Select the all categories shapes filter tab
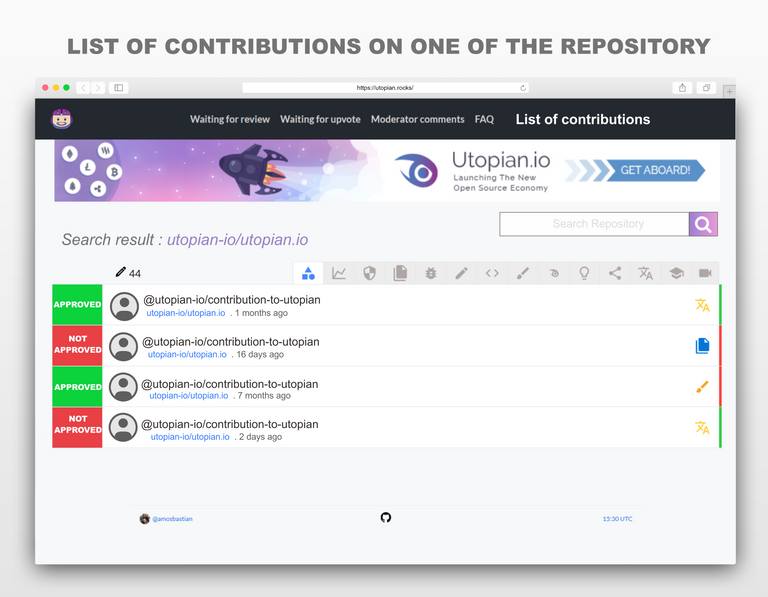768x597 pixels. 308,273
